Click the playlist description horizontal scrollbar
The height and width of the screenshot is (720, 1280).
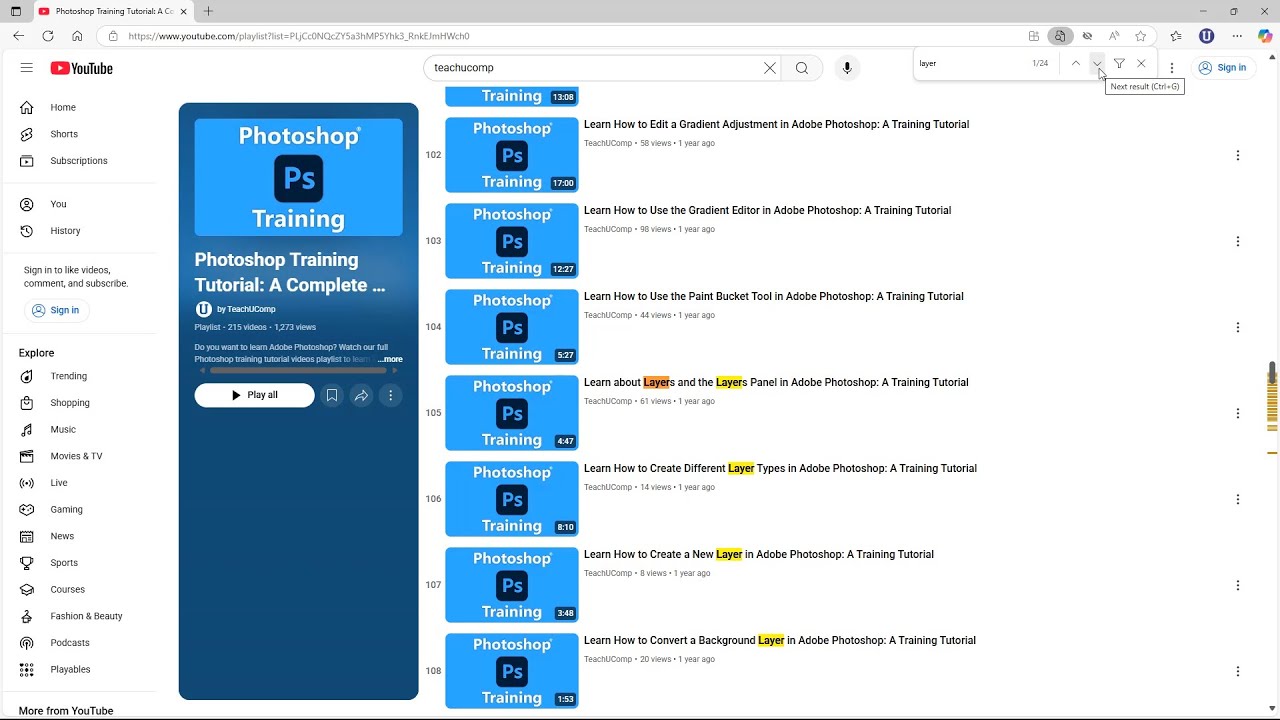[x=299, y=370]
